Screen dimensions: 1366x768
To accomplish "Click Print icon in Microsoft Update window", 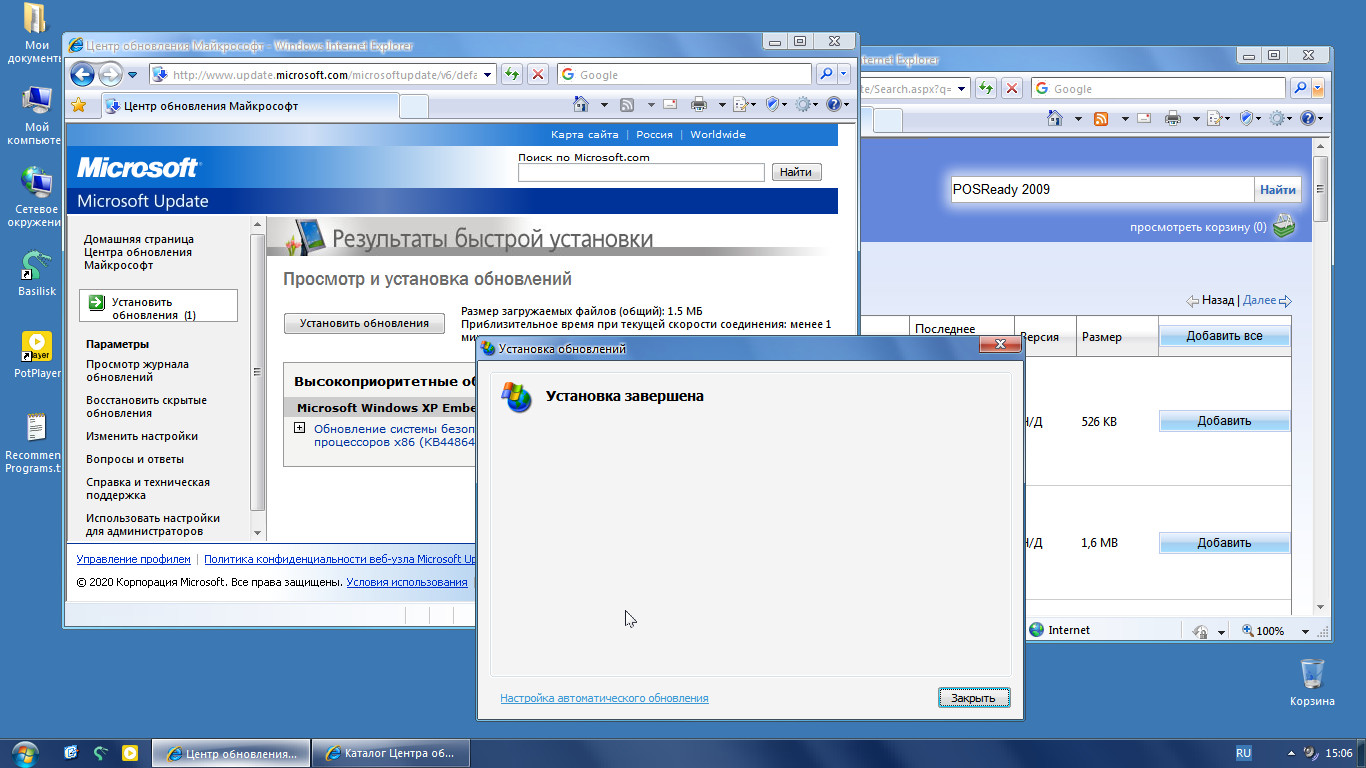I will (699, 104).
